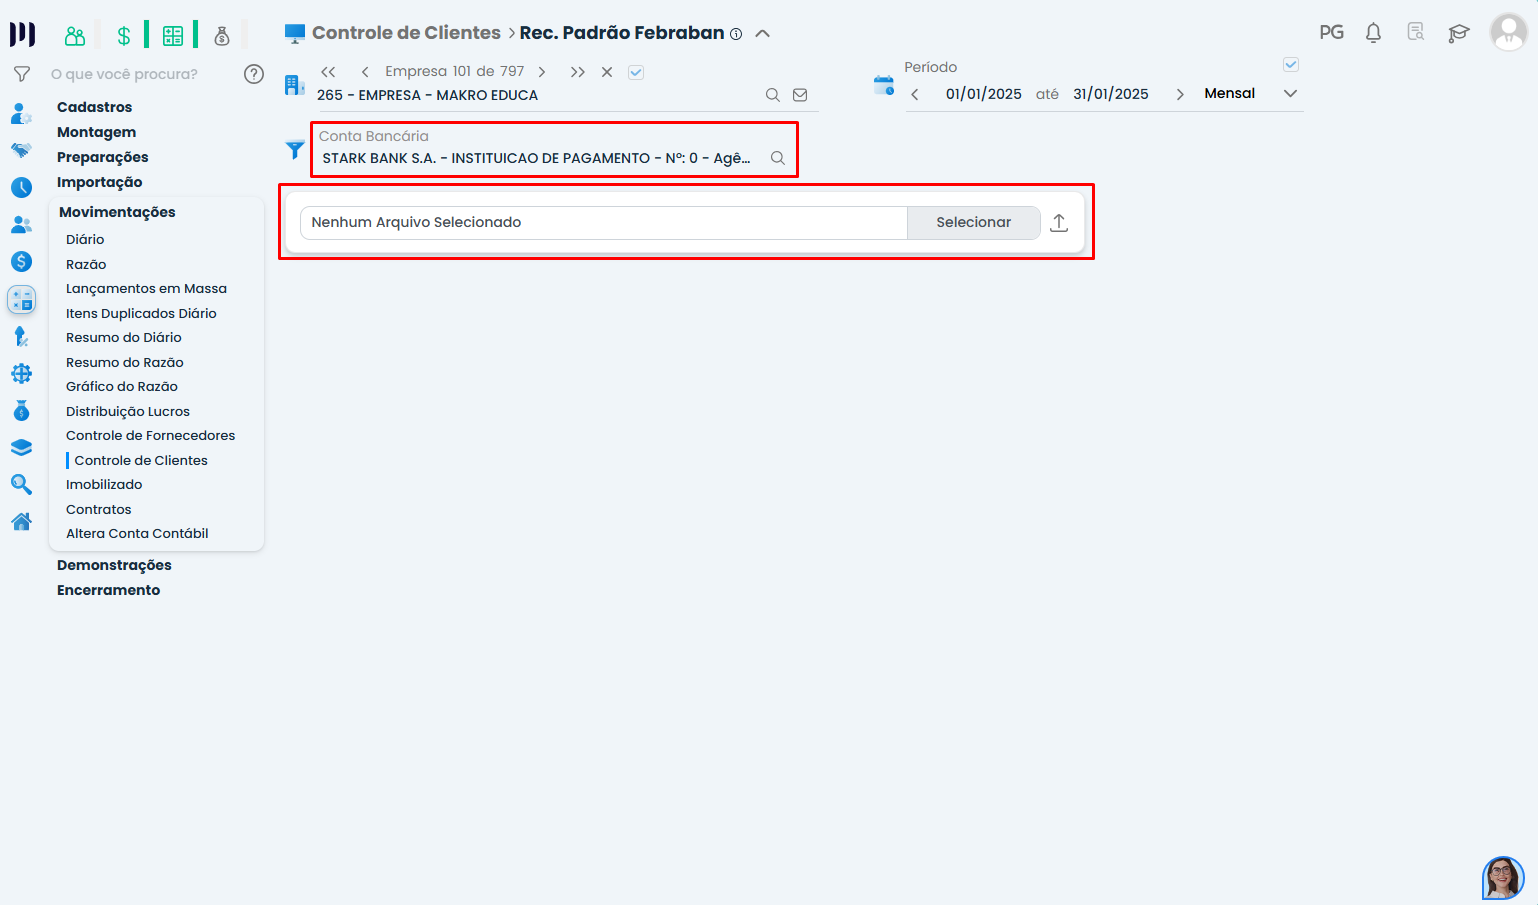Viewport: 1538px width, 905px height.
Task: Click the blue filter funnel by Conta Bancária
Action: 295,150
